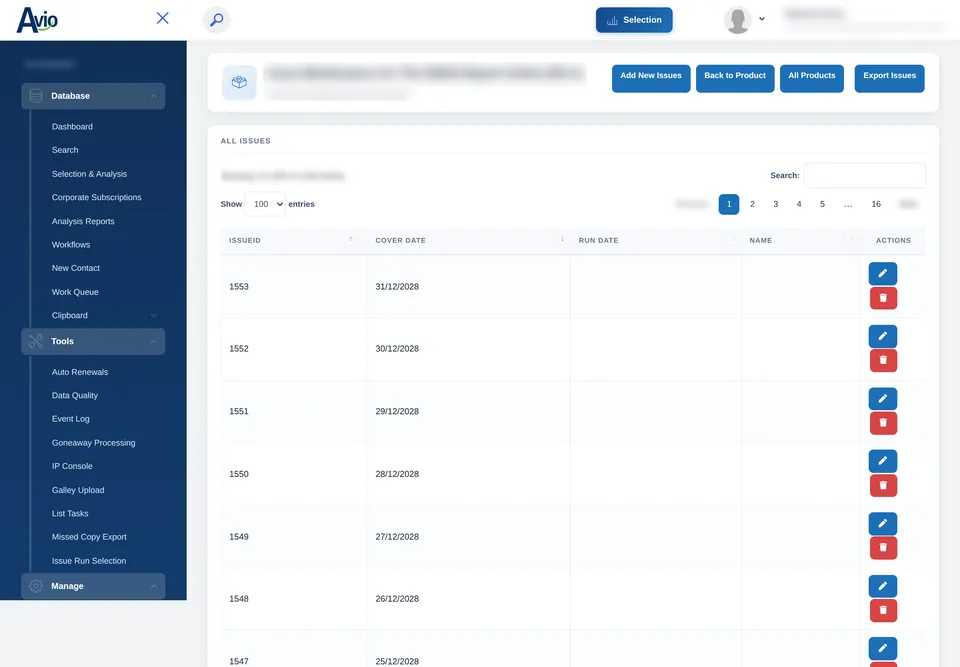Click Export Issues button
Screen dimensions: 960x667
point(889,78)
